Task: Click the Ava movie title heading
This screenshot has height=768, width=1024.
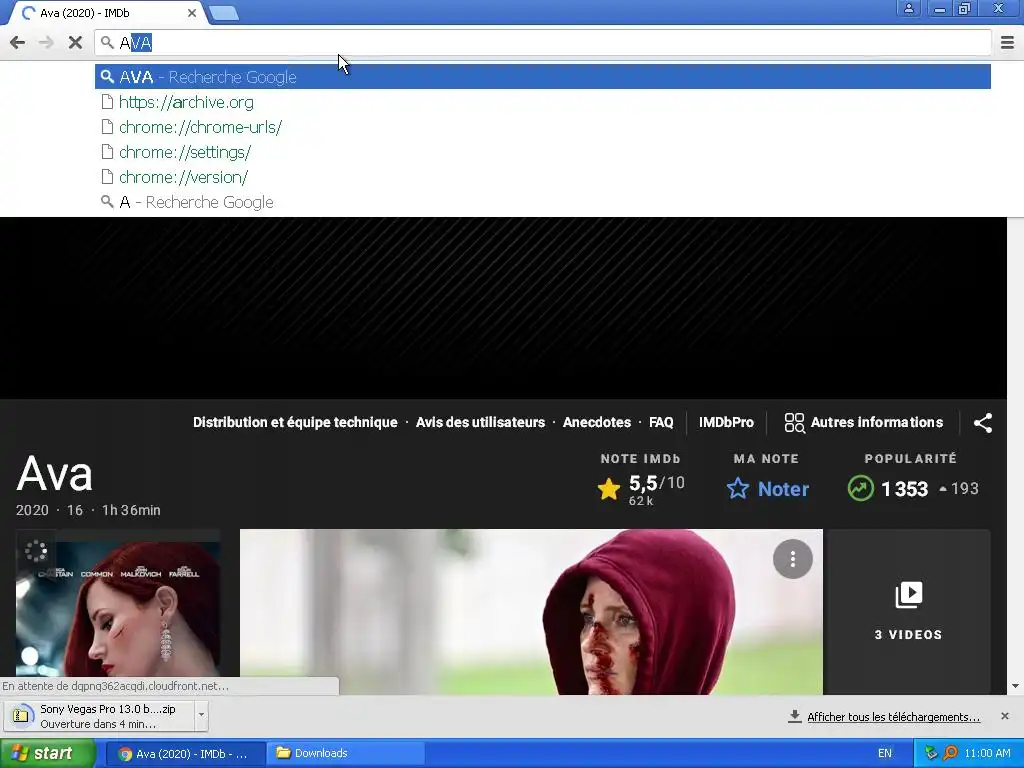Action: (54, 474)
